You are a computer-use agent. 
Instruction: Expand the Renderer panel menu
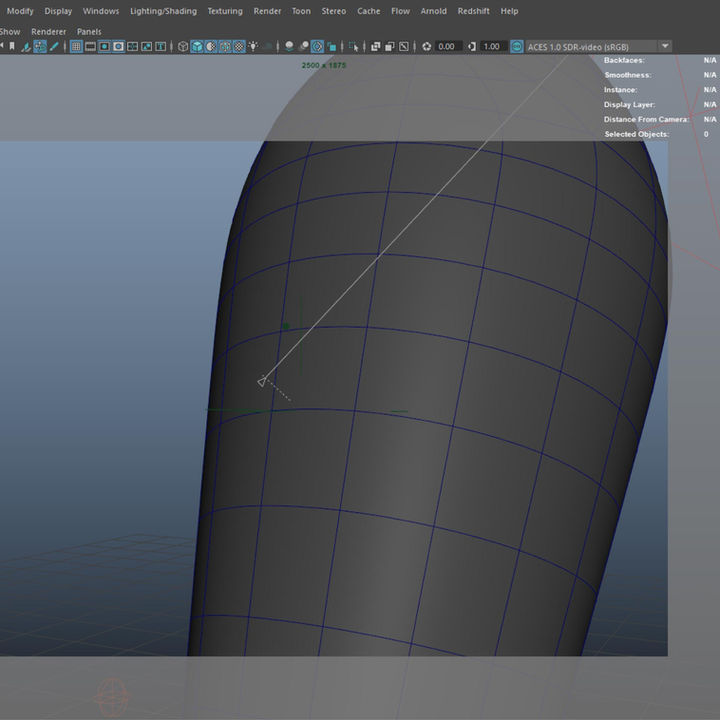48,31
